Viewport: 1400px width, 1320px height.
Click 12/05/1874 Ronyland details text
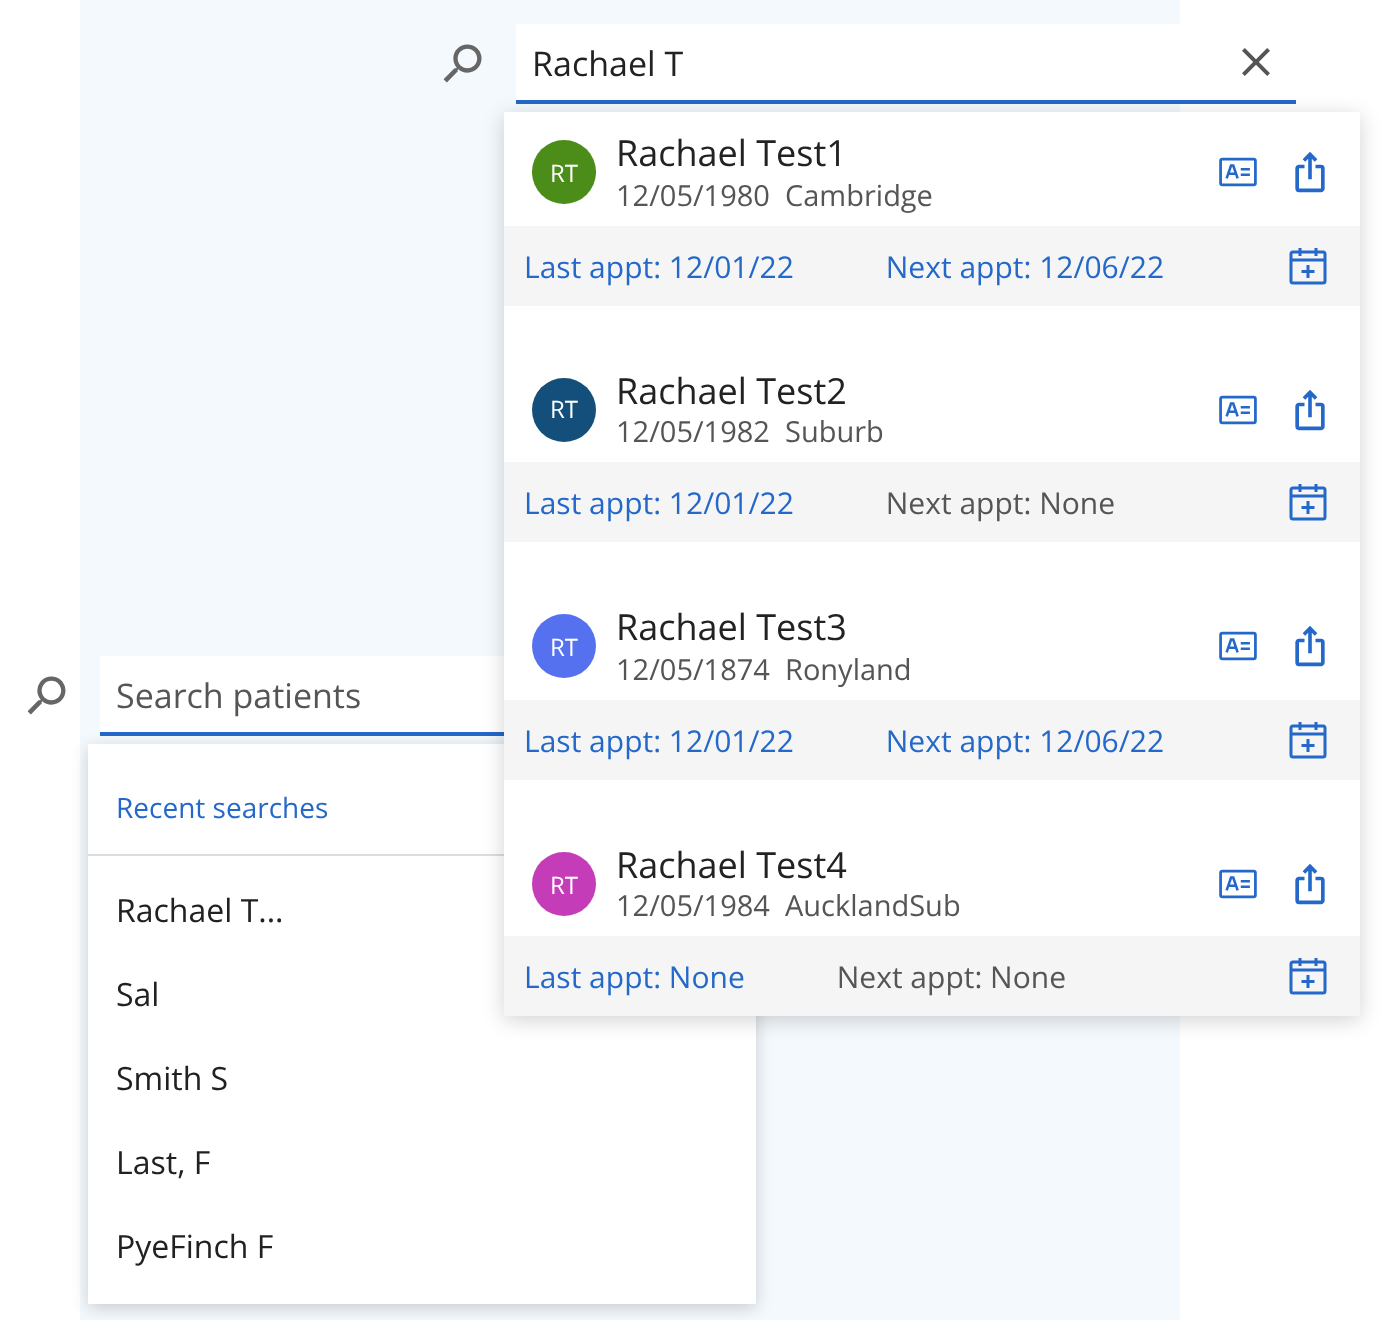point(763,670)
